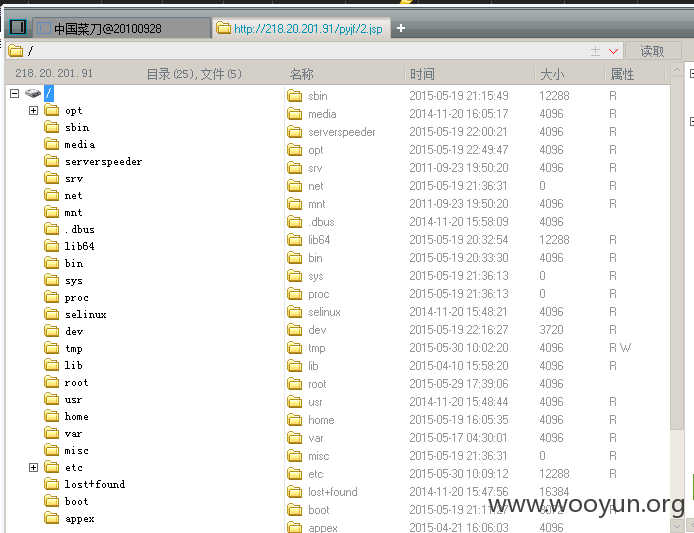
Task: Select serverspeeder folder in the tree
Action: click(x=104, y=162)
